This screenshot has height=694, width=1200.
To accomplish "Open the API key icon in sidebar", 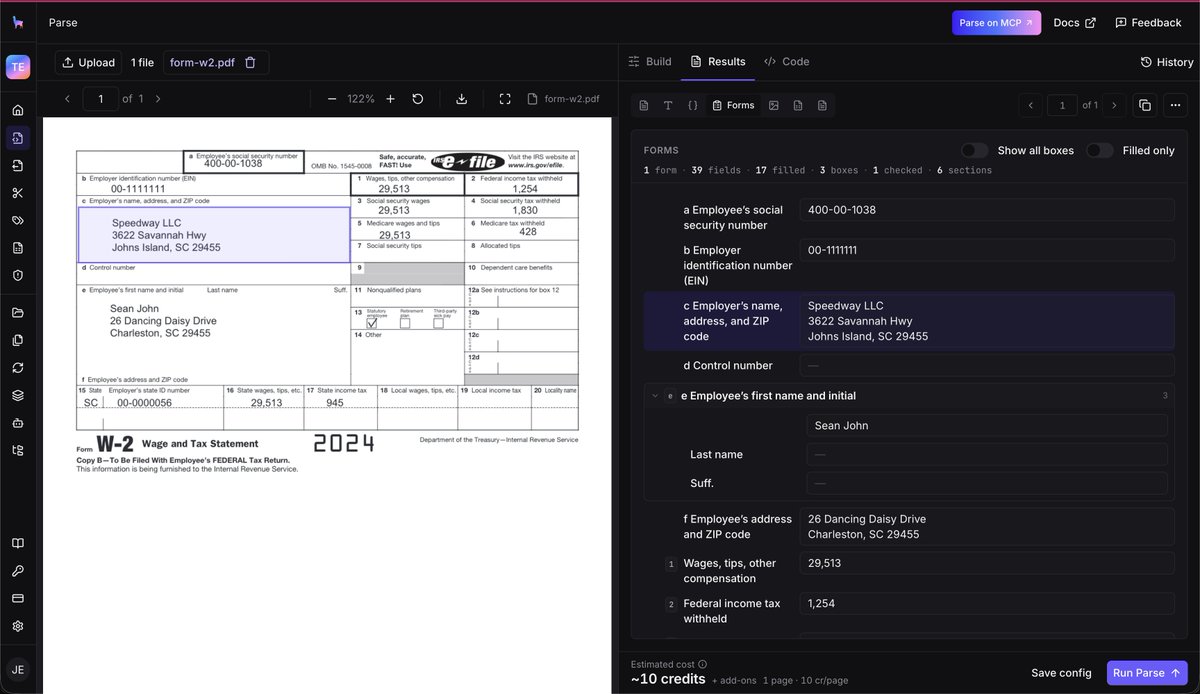I will tap(18, 571).
